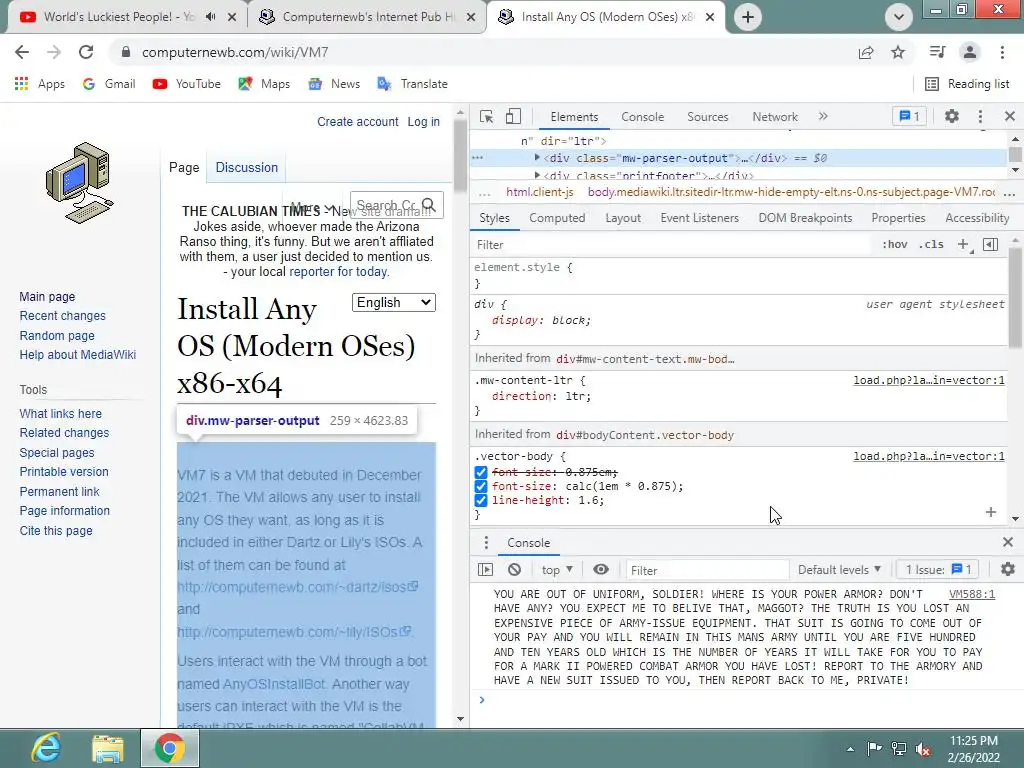Viewport: 1024px width, 768px height.
Task: Click the Styles filter input field
Action: 671,244
